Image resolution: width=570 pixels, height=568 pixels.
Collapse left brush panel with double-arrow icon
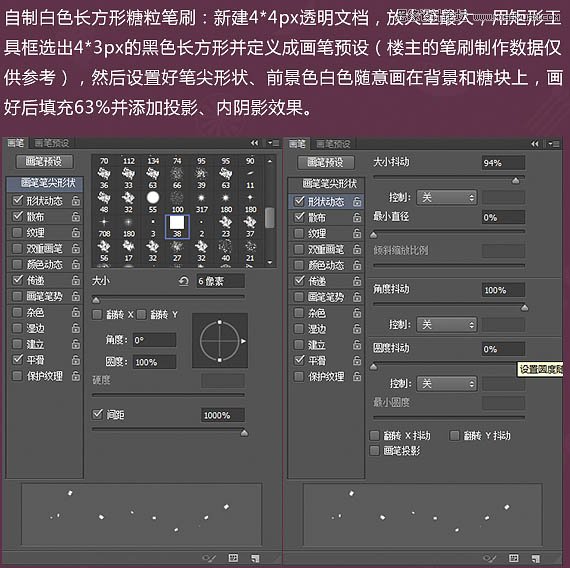point(254,143)
